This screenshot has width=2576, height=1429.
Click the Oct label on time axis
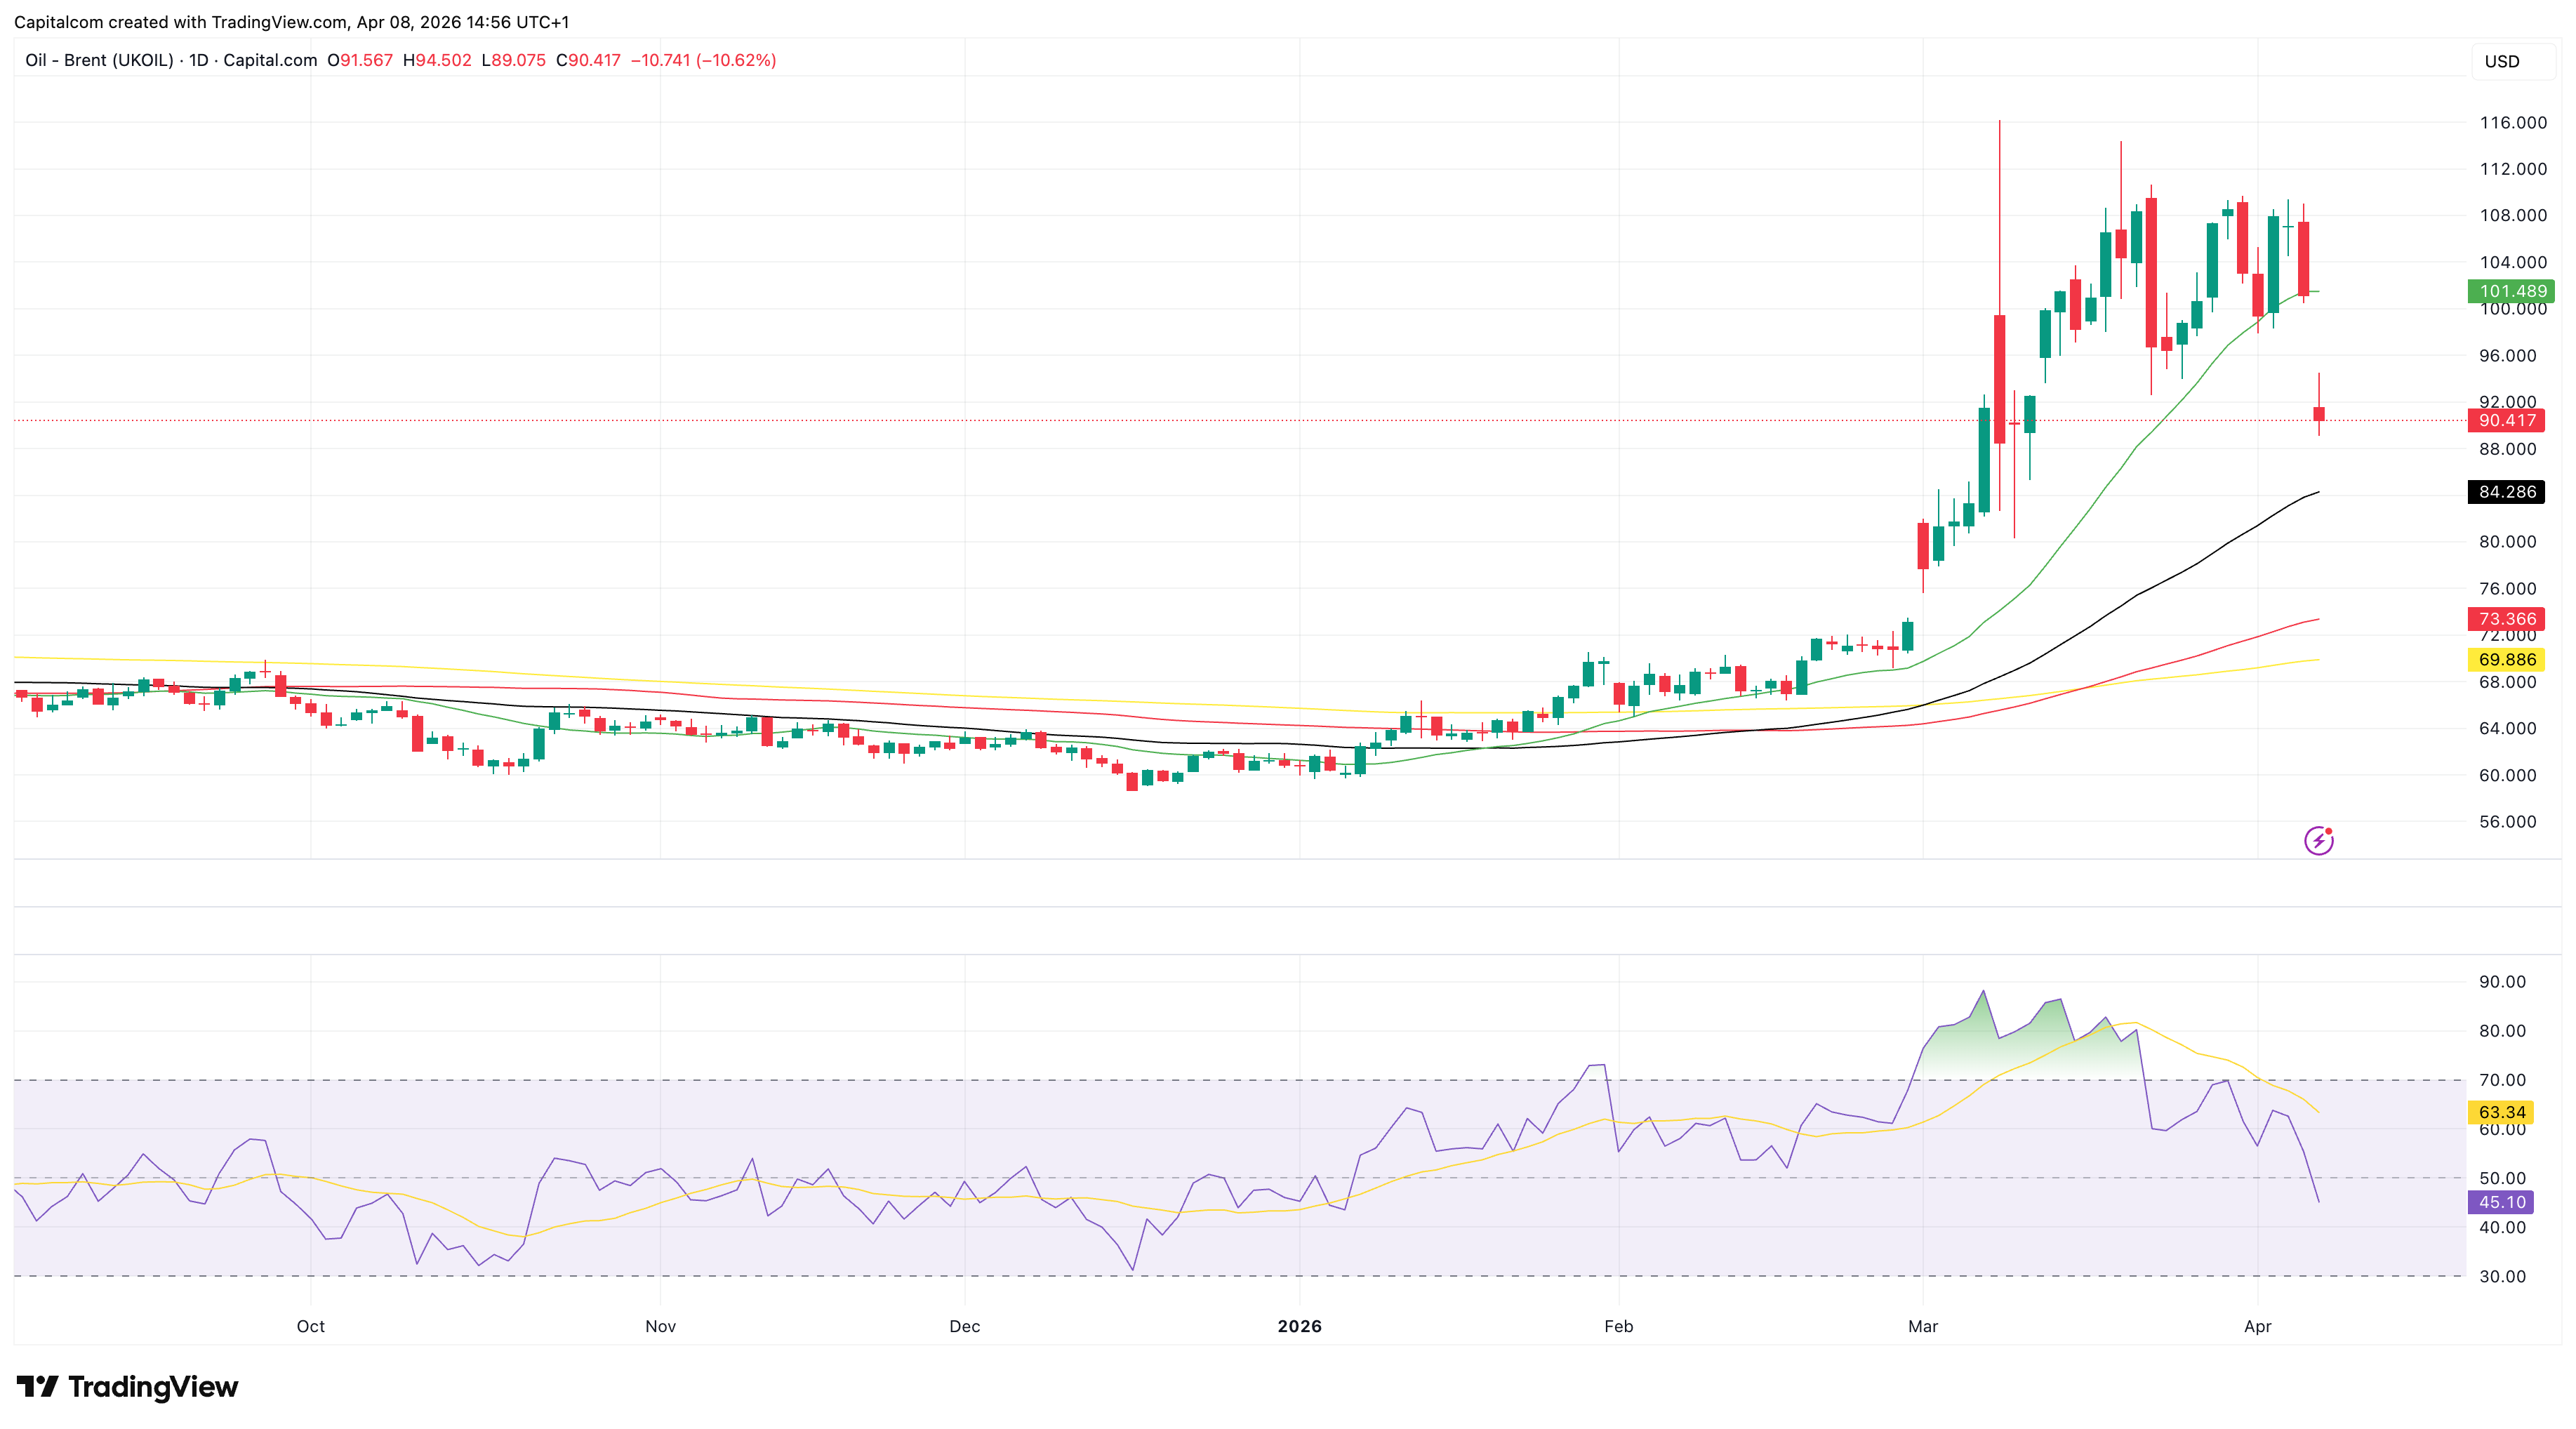311,1326
